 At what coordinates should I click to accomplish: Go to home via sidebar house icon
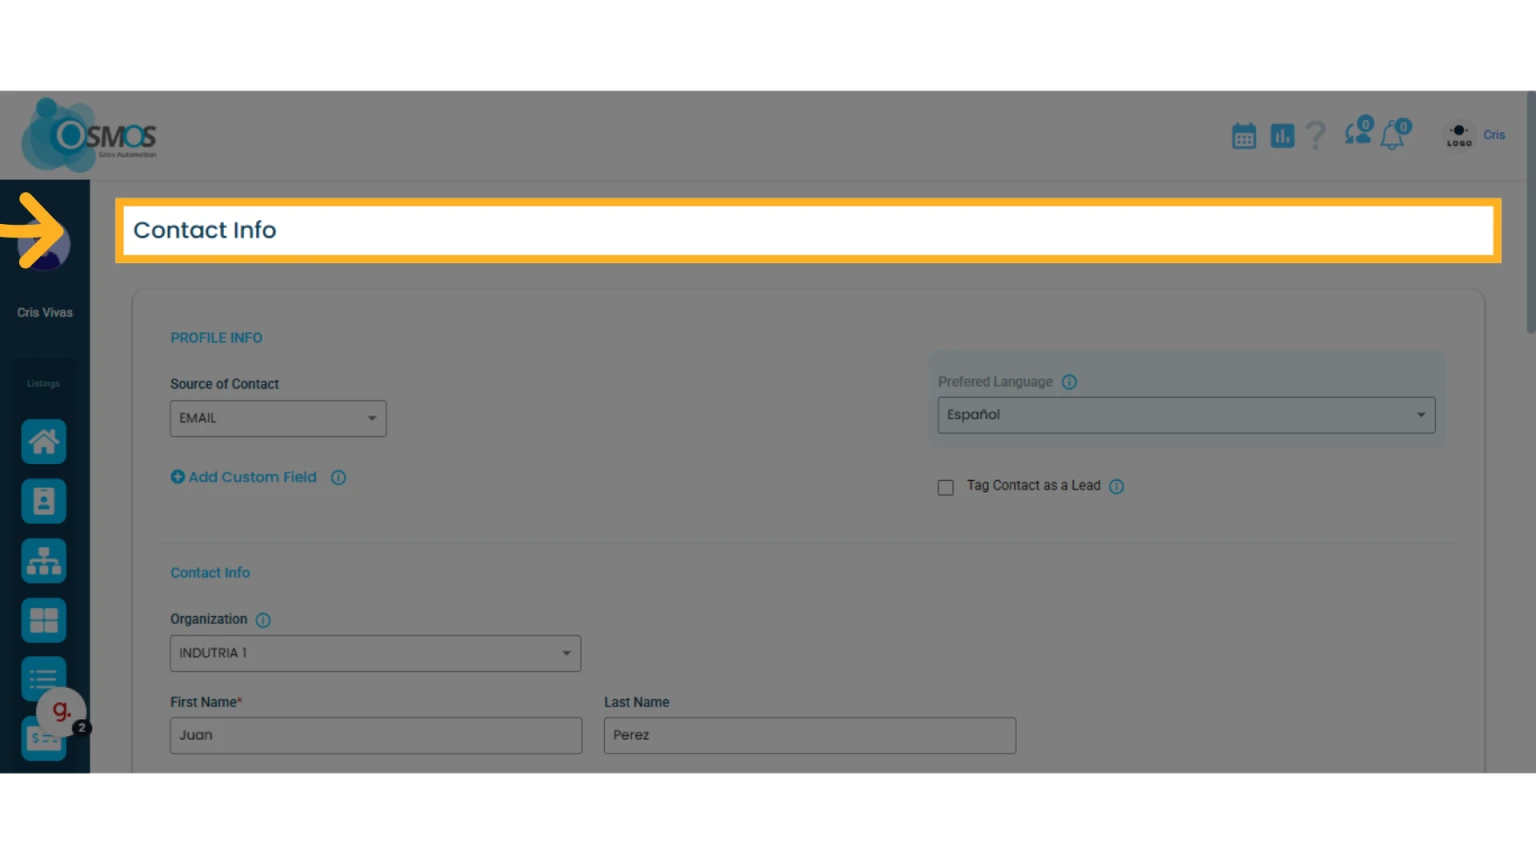pos(44,441)
